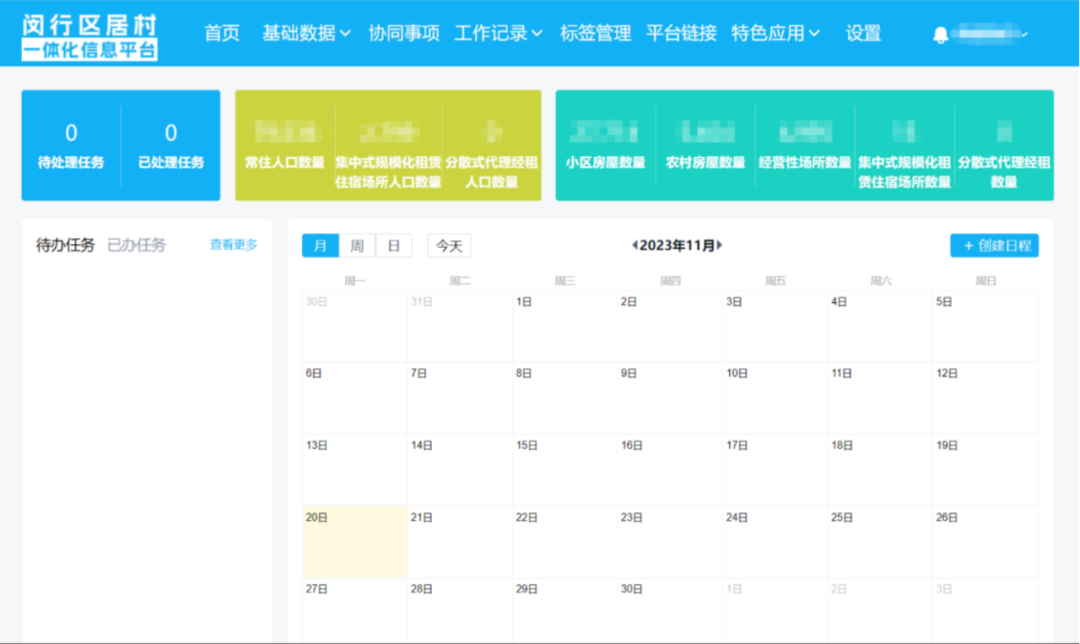Switch calendar to 周 week view
The width and height of the screenshot is (1080, 644).
coord(356,245)
